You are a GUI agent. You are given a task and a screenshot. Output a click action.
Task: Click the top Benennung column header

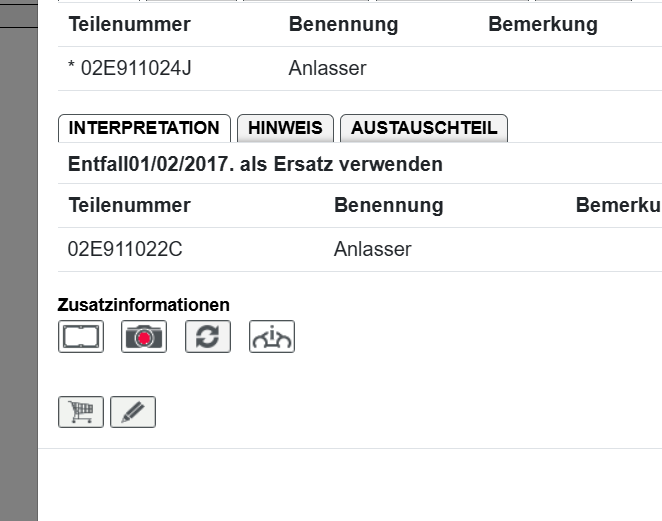(x=343, y=25)
